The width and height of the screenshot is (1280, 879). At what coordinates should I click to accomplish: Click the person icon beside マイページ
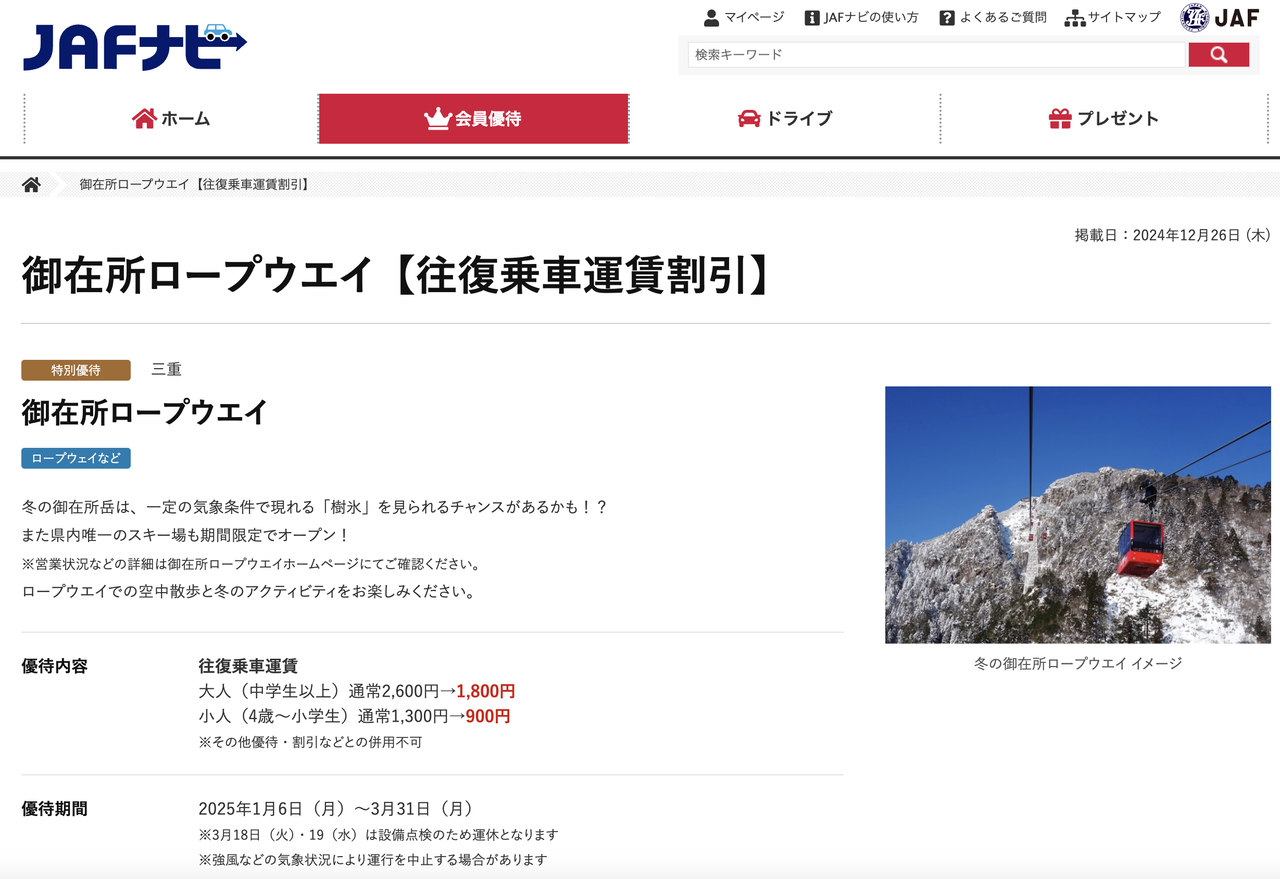tap(712, 18)
